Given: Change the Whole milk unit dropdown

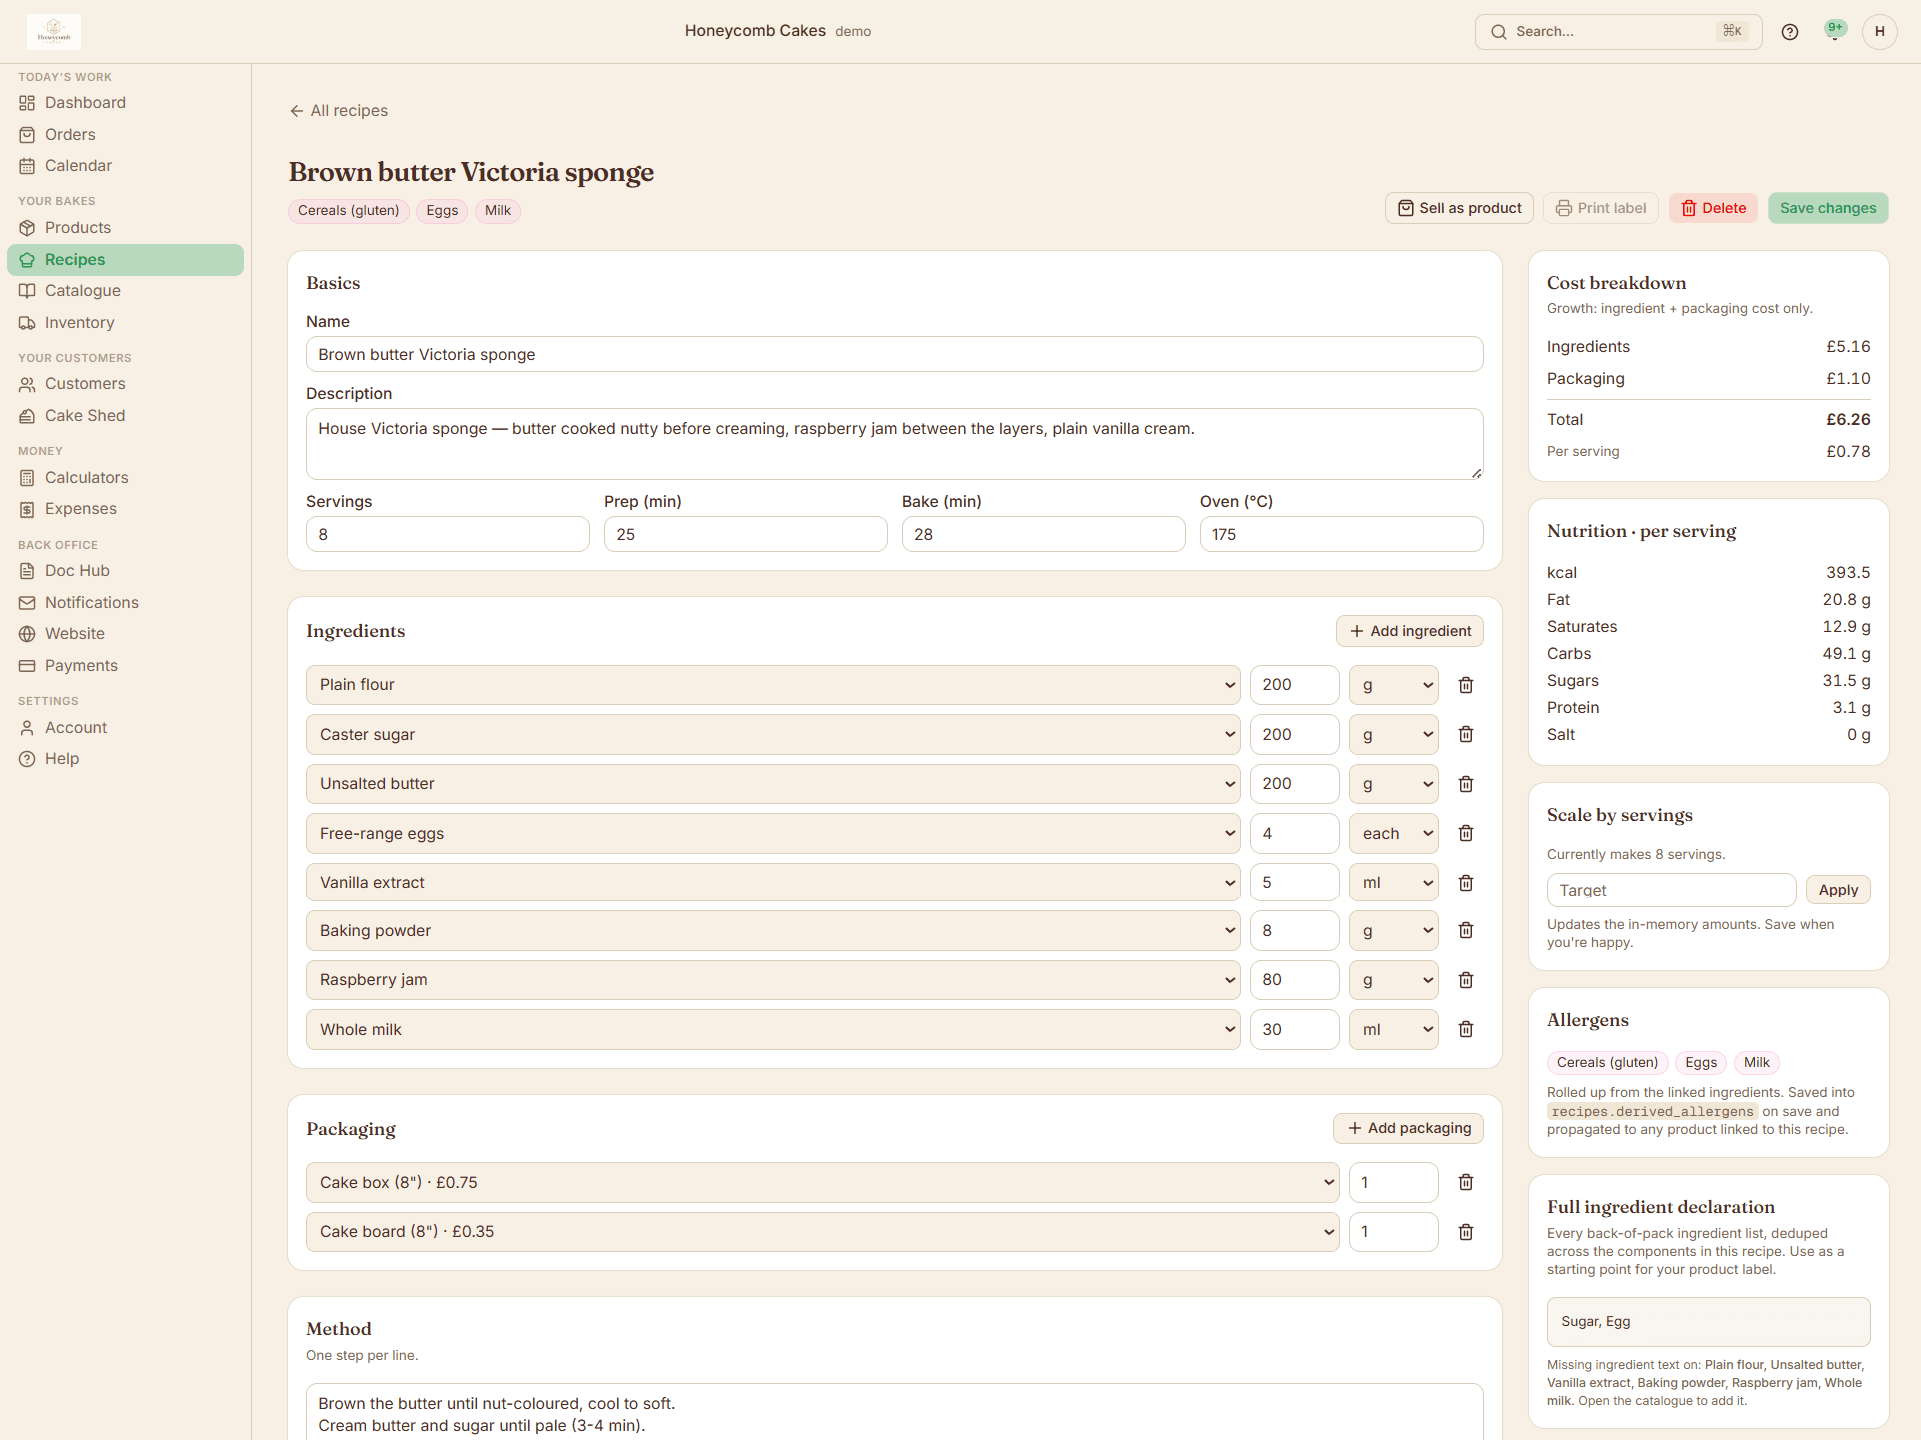Looking at the screenshot, I should 1394,1029.
